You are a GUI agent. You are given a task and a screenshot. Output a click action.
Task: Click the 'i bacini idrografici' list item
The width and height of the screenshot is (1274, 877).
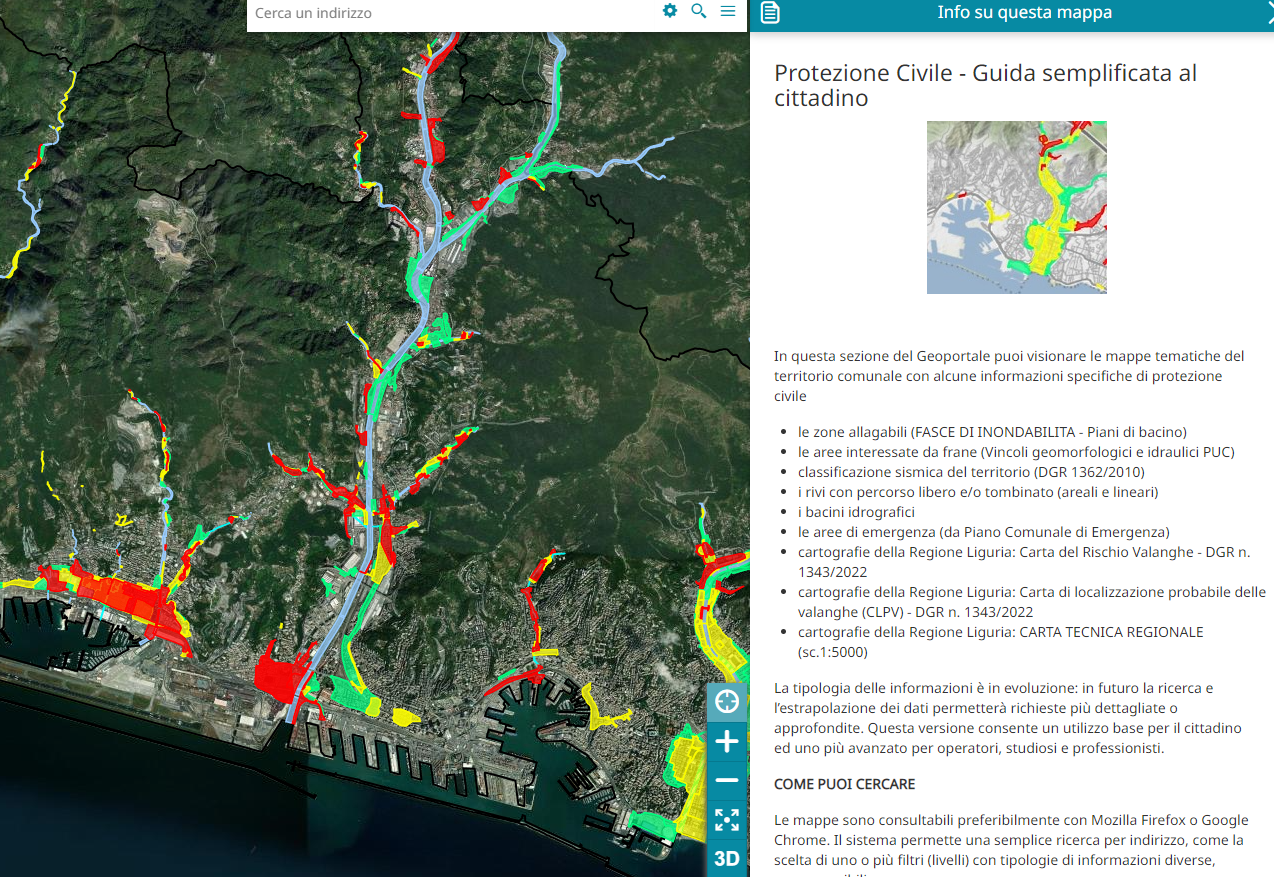[x=856, y=512]
